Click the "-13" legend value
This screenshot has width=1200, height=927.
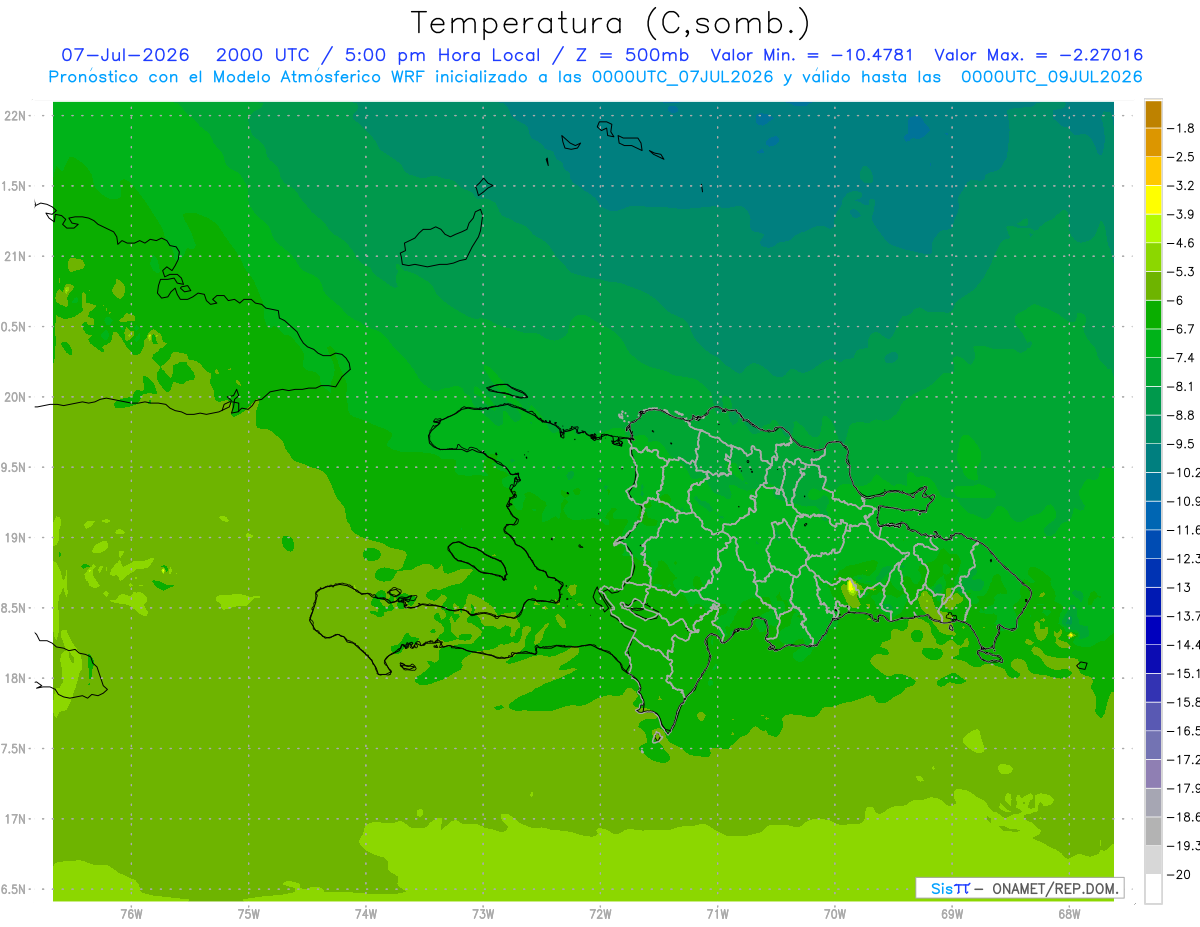coord(1179,587)
